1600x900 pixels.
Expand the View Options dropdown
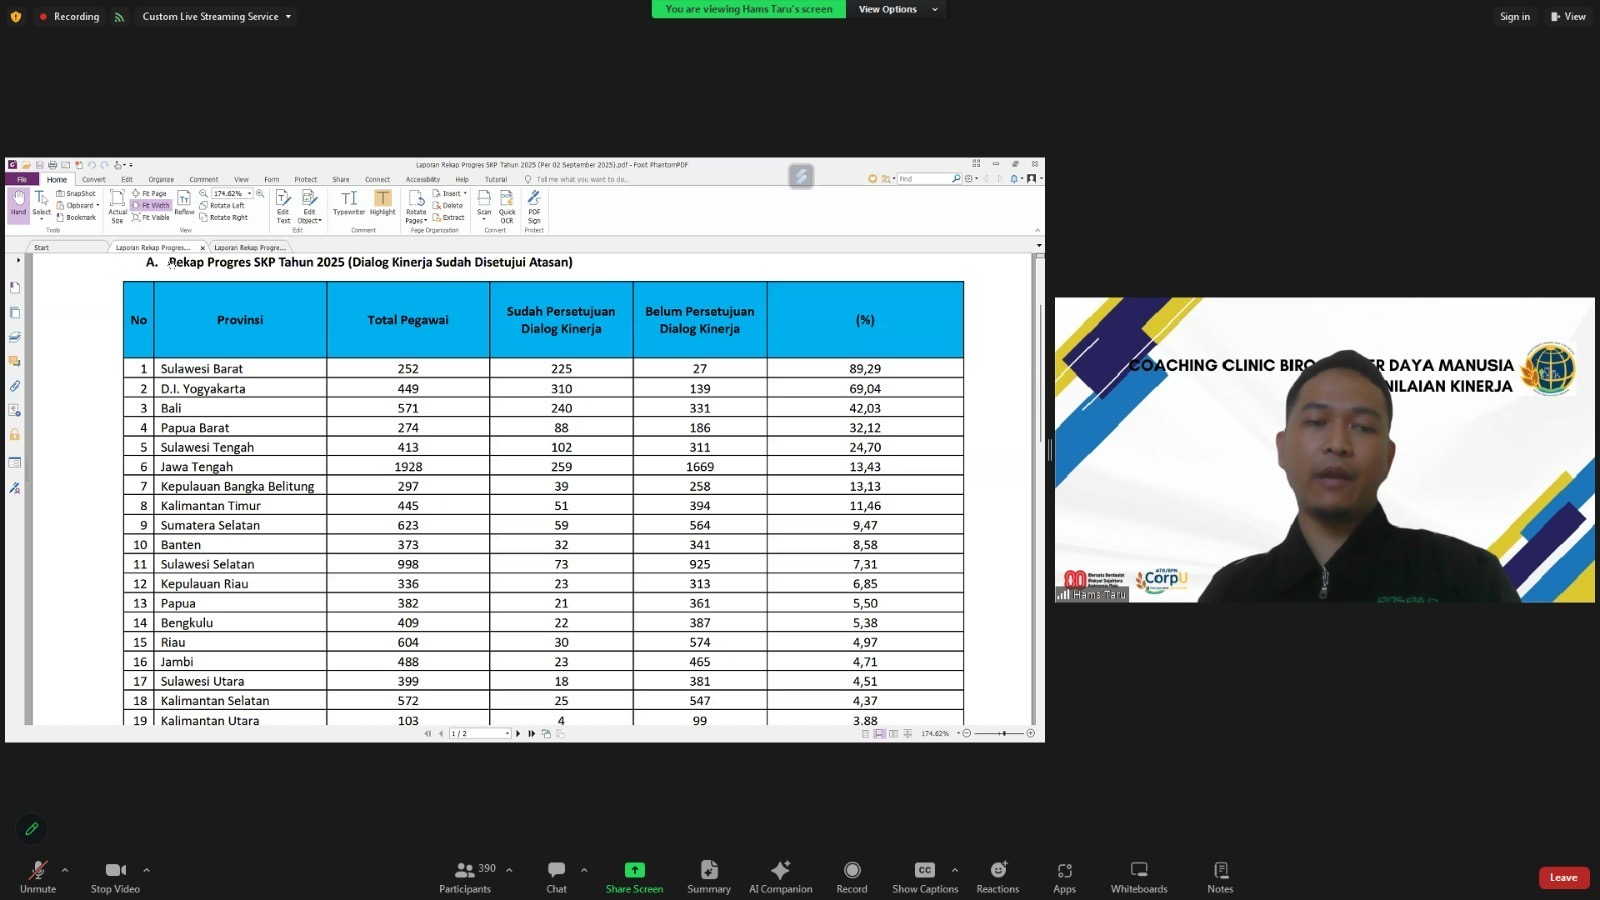click(x=897, y=10)
